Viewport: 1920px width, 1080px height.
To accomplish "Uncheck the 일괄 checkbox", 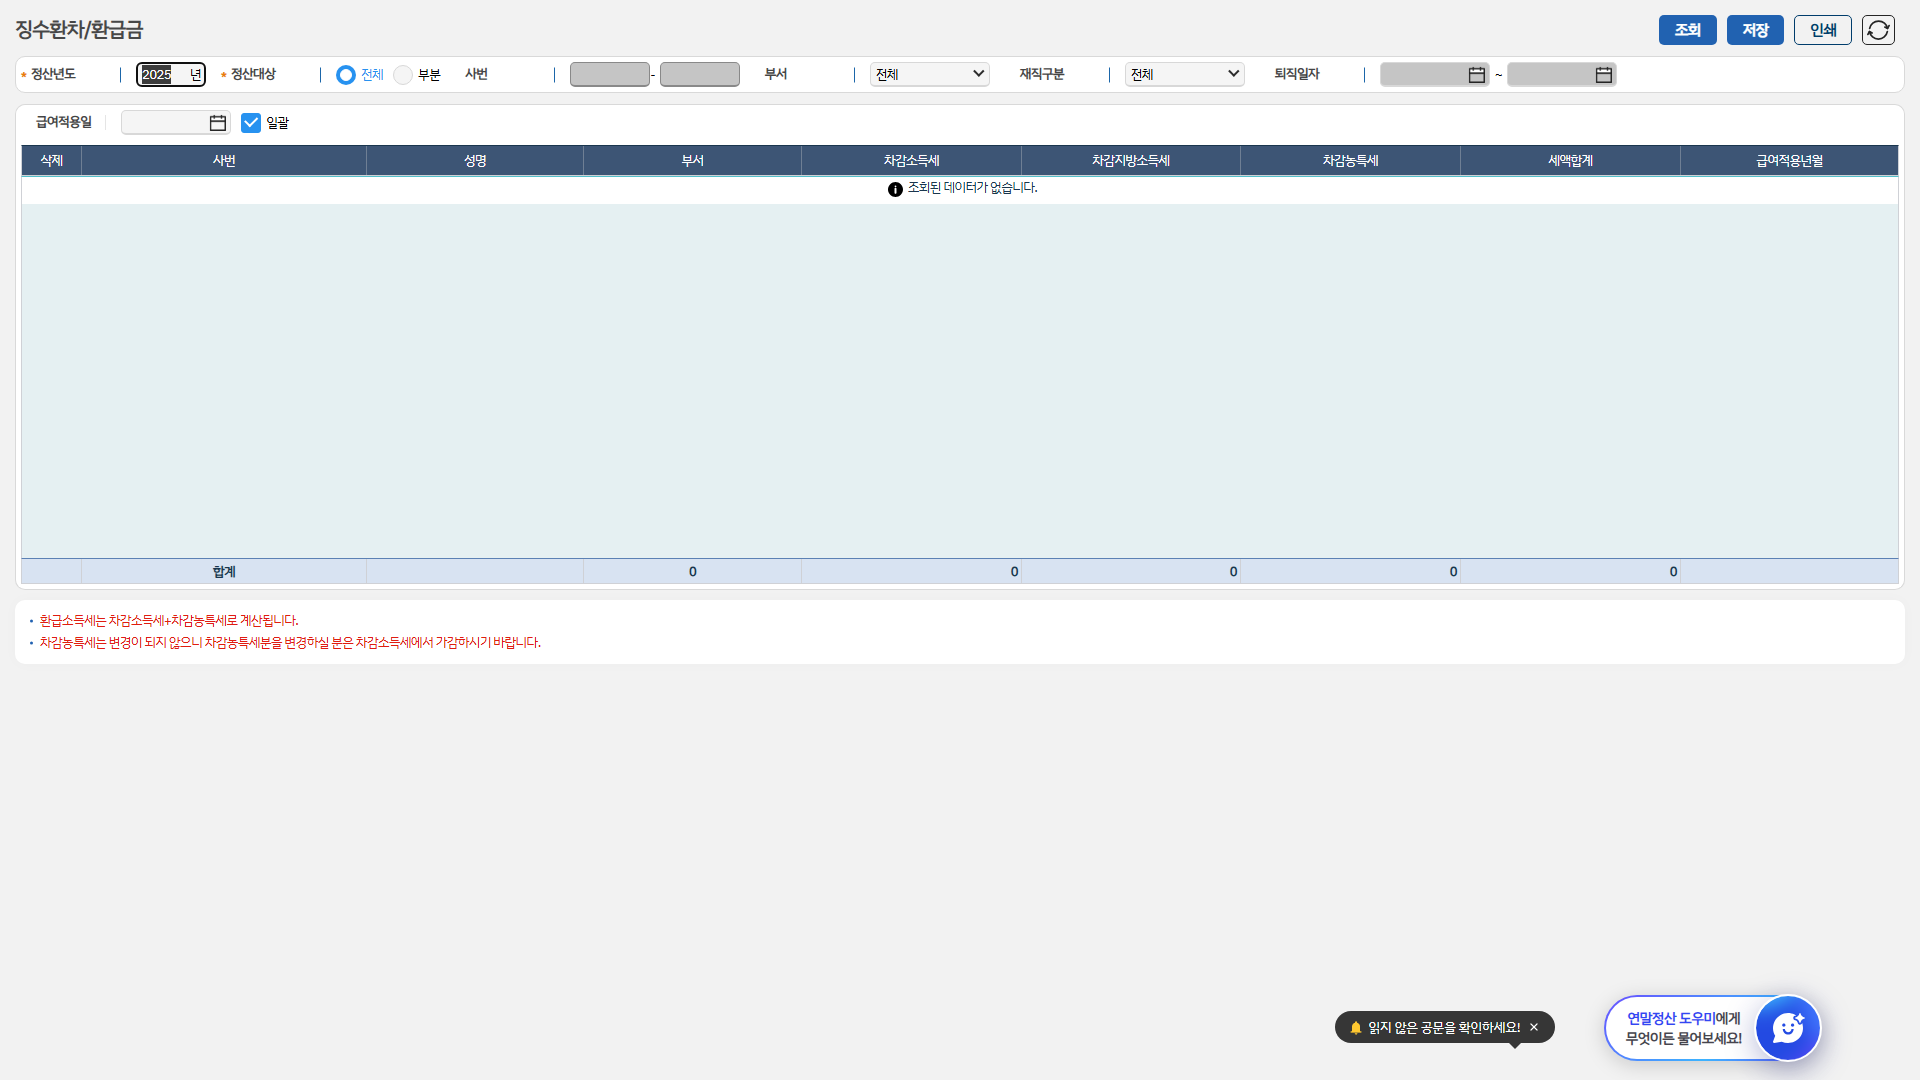I will tap(251, 123).
